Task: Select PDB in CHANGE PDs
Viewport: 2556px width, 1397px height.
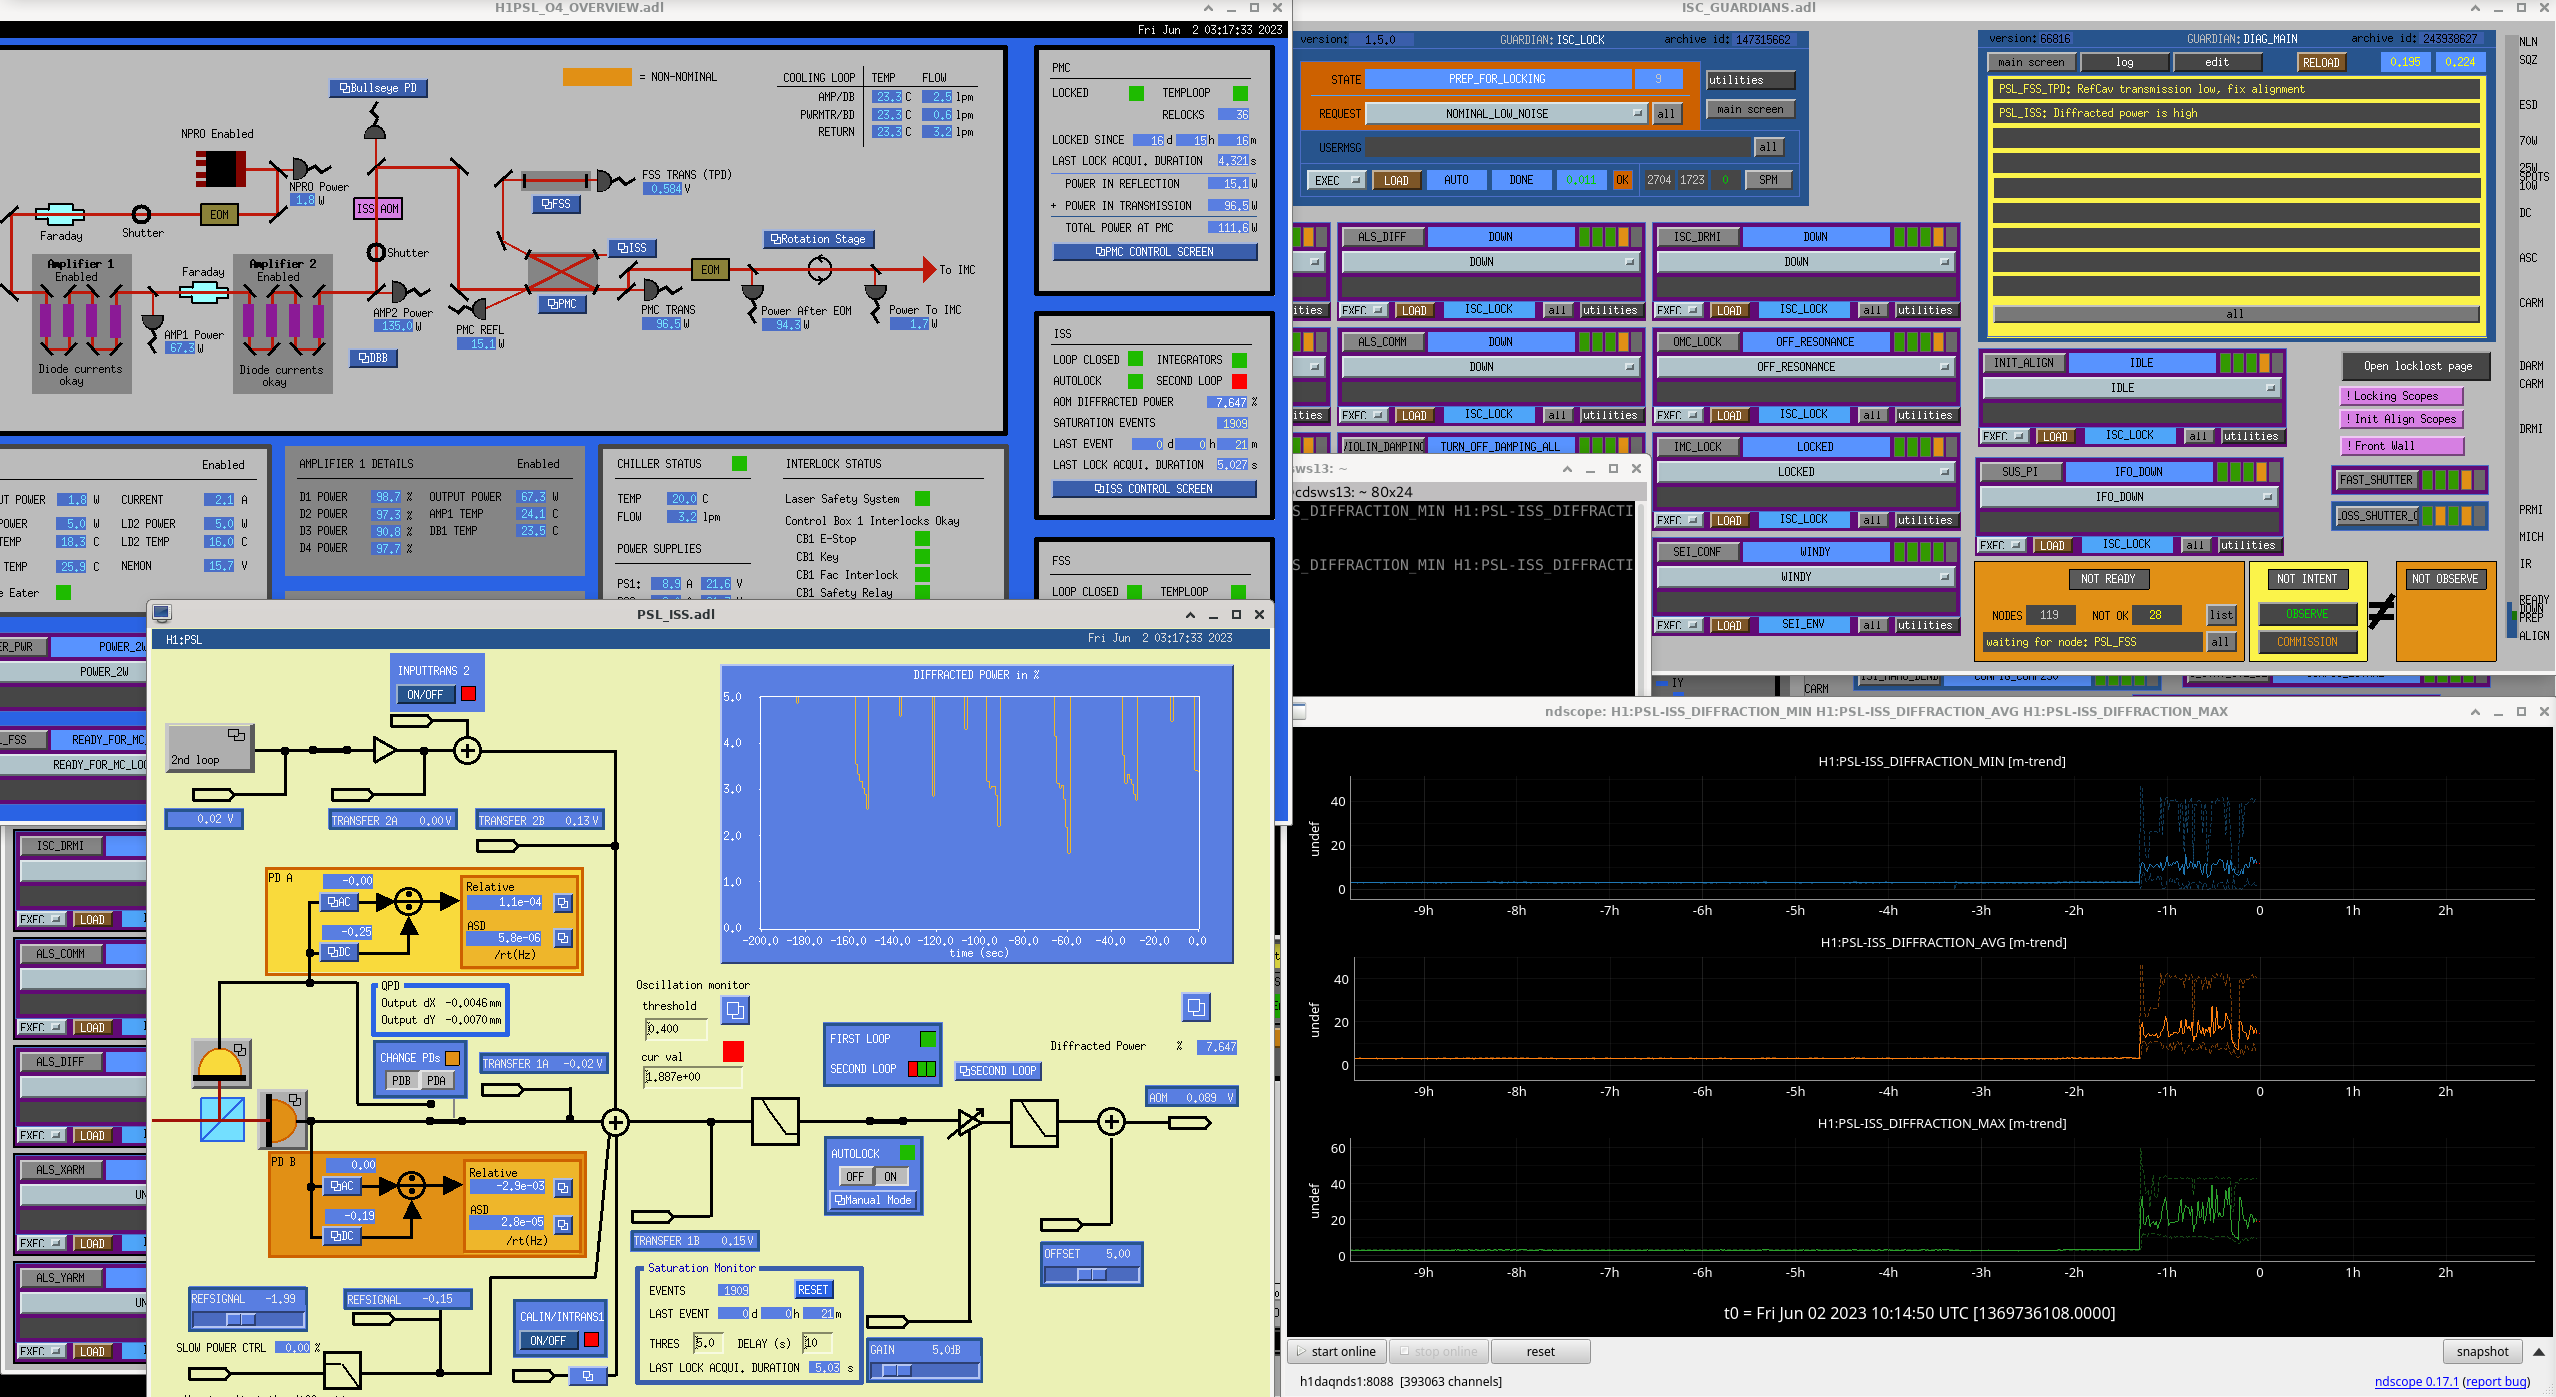Action: pos(401,1081)
